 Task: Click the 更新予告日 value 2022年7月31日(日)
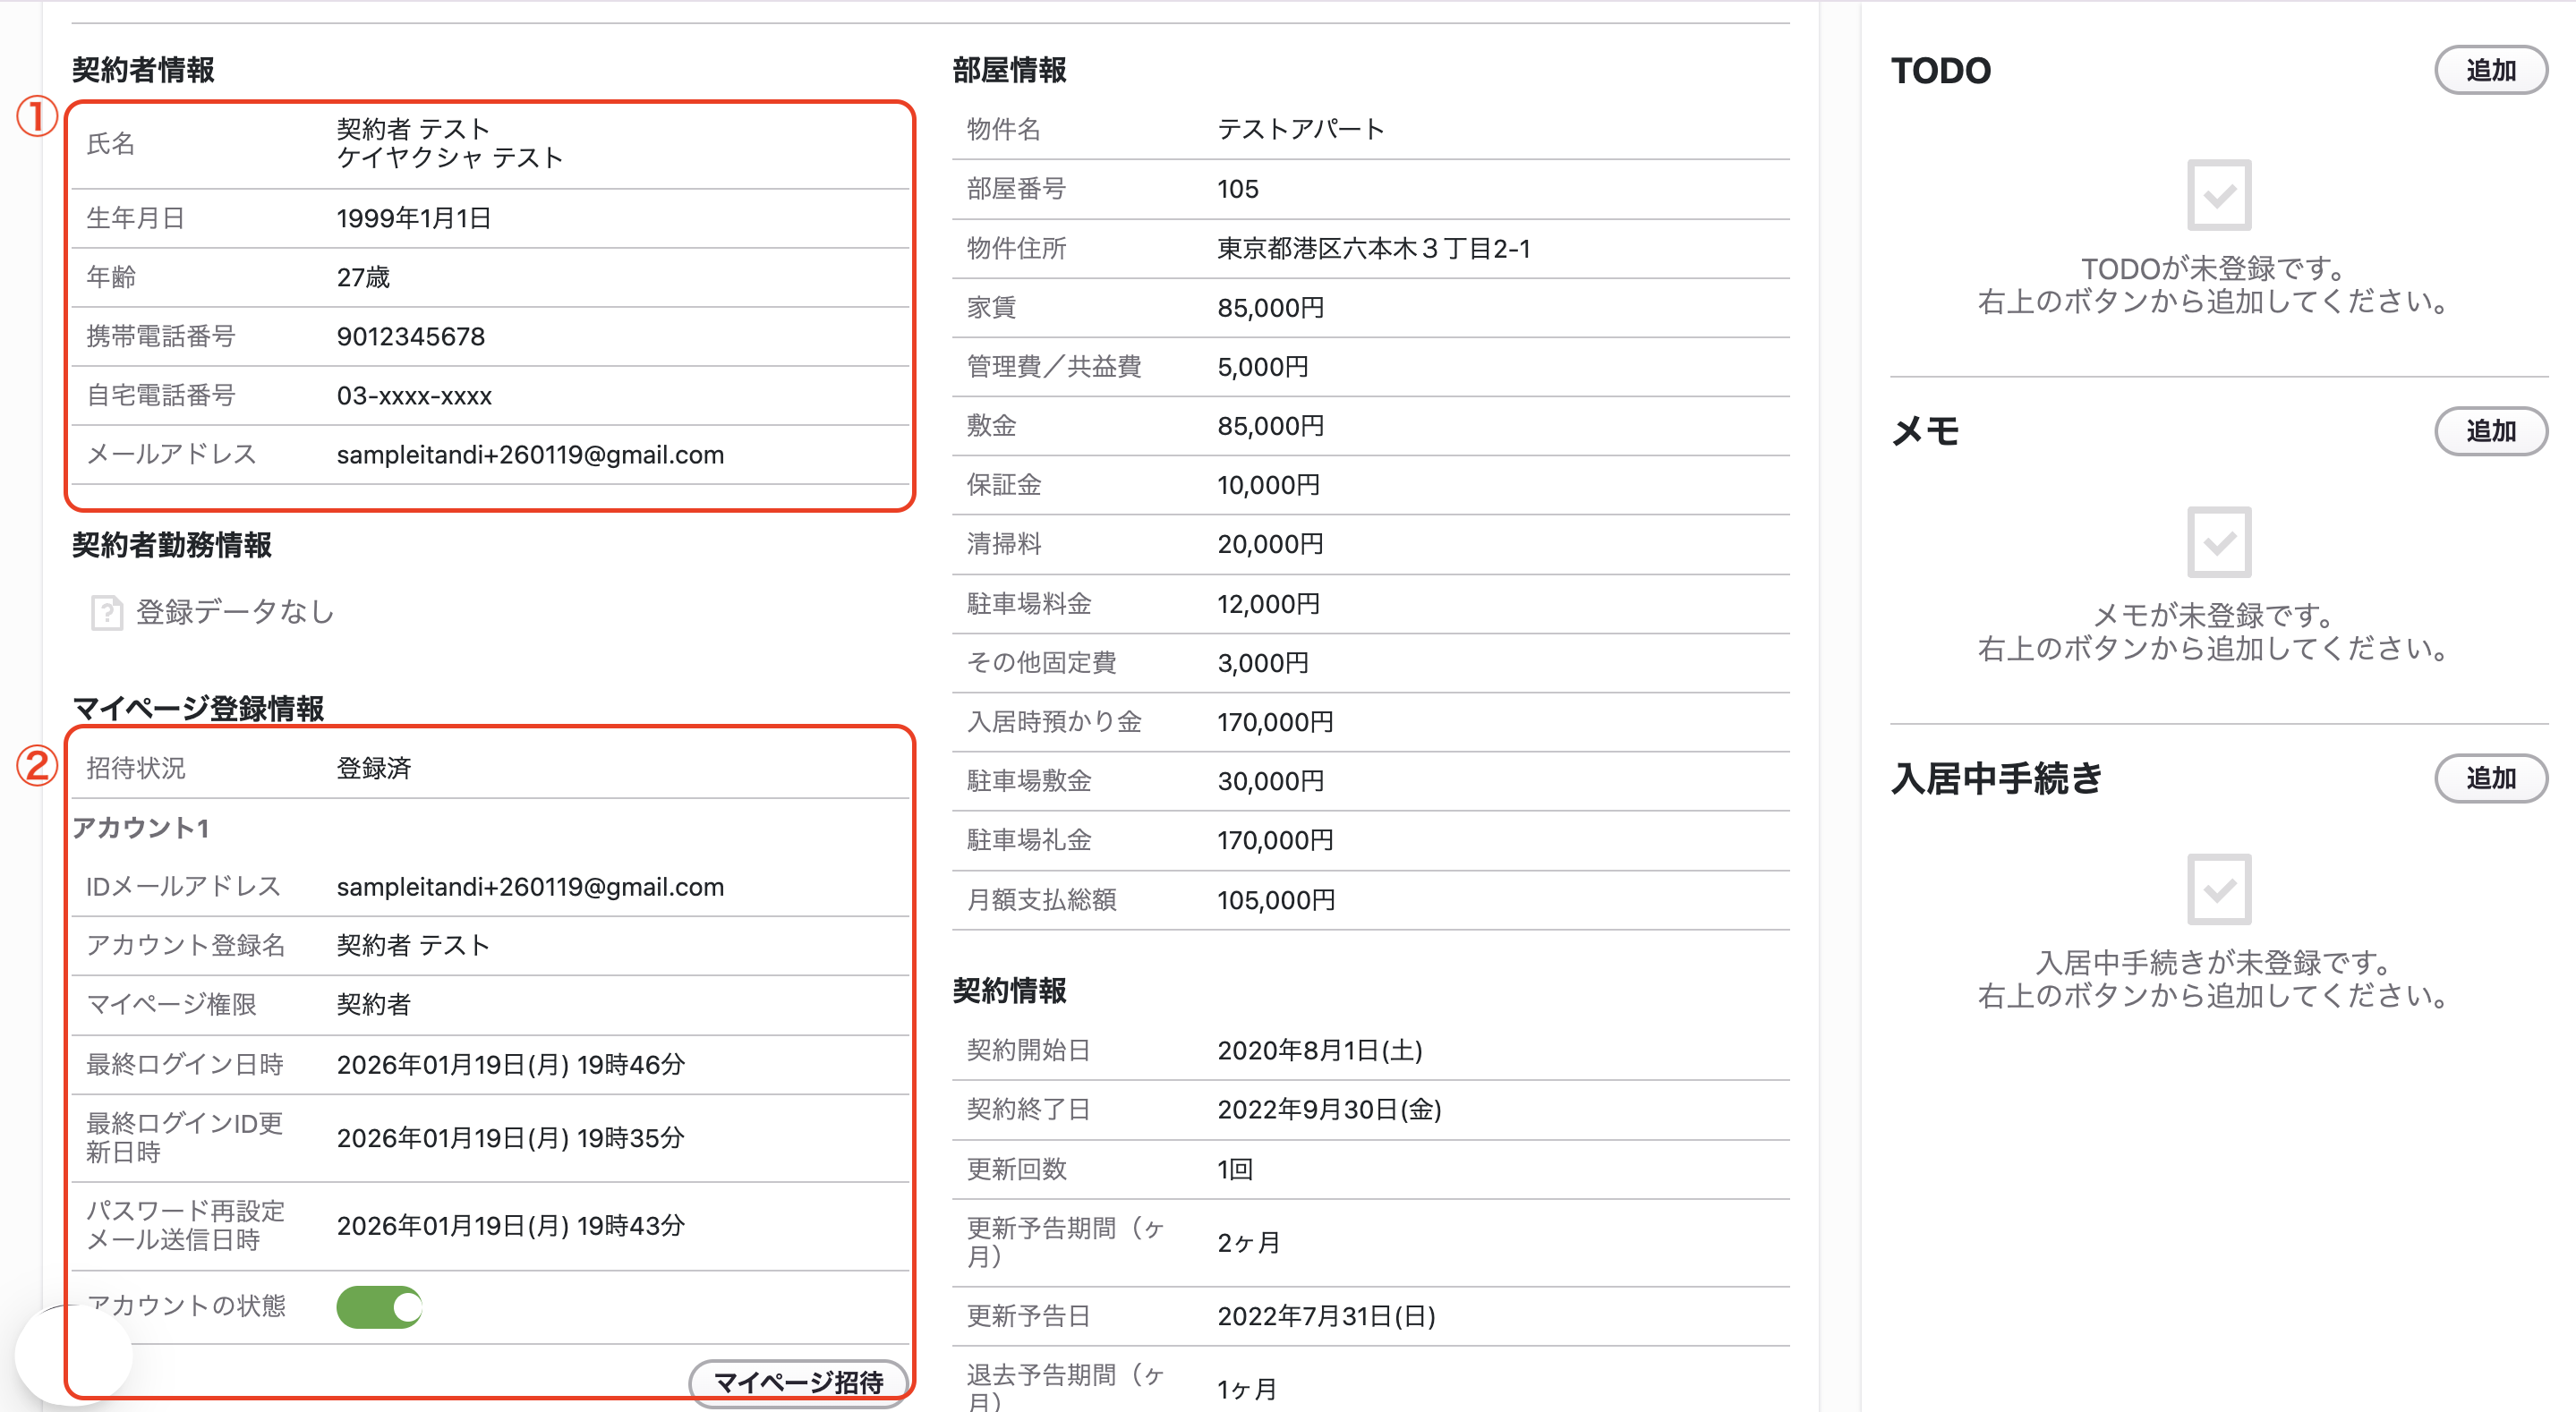coord(1327,1316)
